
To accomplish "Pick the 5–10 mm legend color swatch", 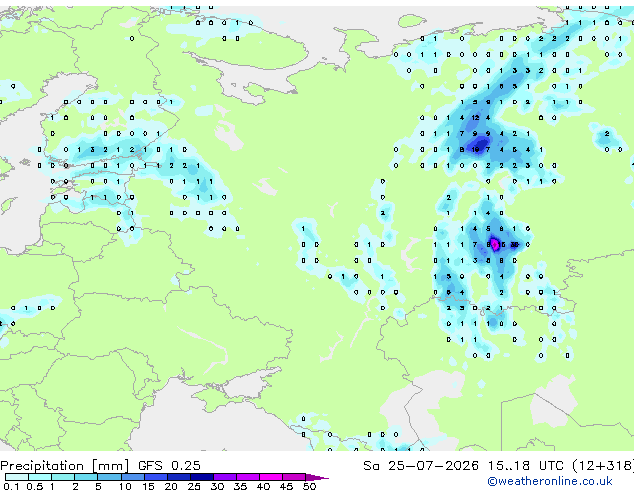I will point(109,477).
